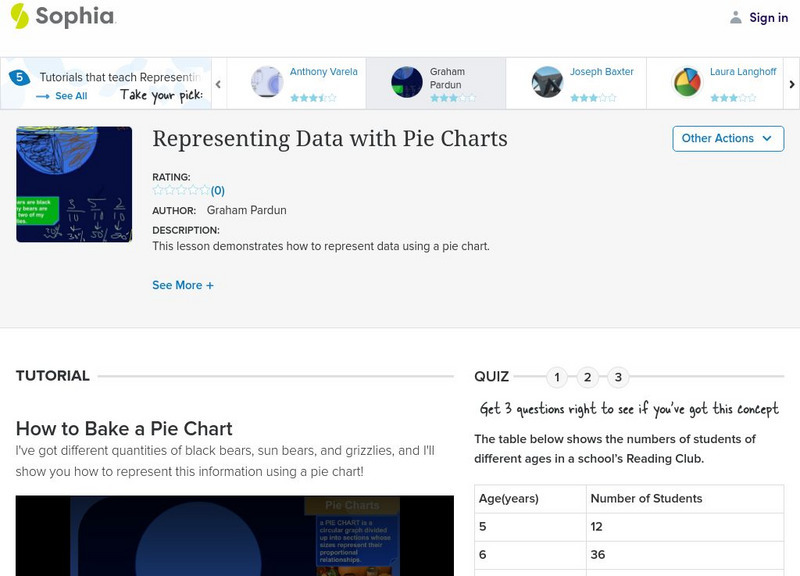Expand the See More description section

182,284
